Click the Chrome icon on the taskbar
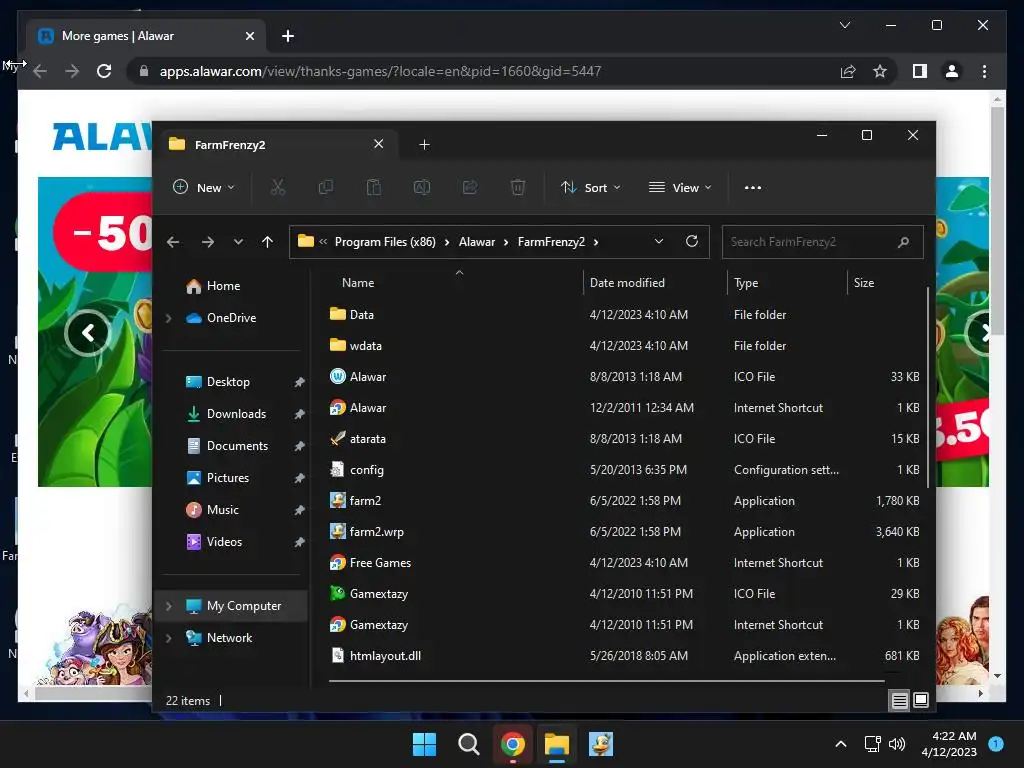The image size is (1024, 768). [x=513, y=744]
